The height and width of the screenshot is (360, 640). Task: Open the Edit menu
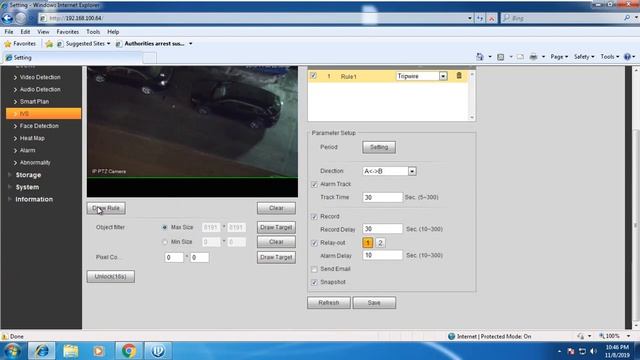25,31
